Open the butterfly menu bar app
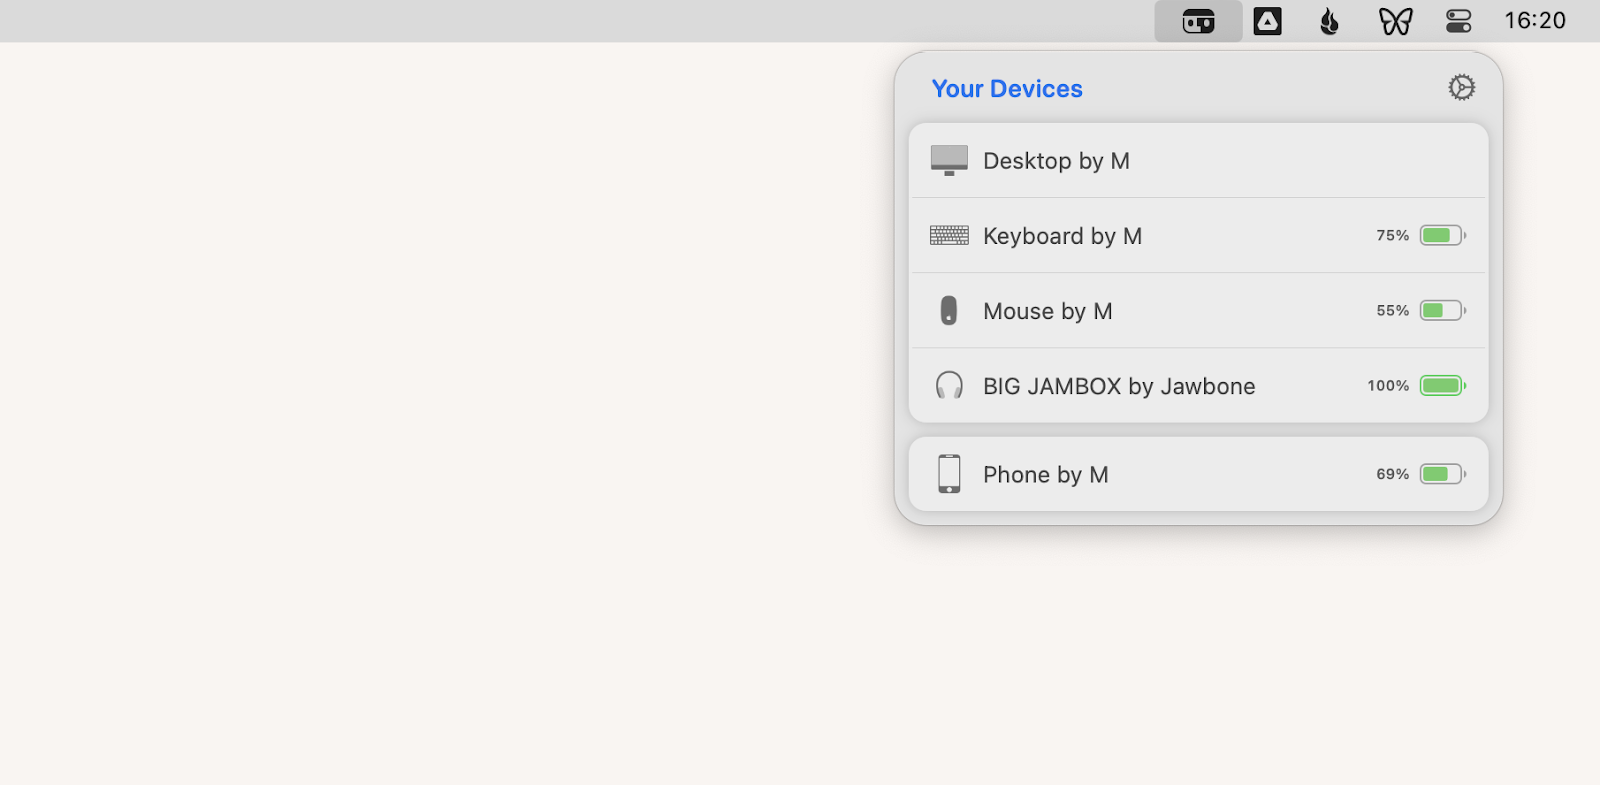Screen dimensions: 1600x785 click(x=1395, y=21)
